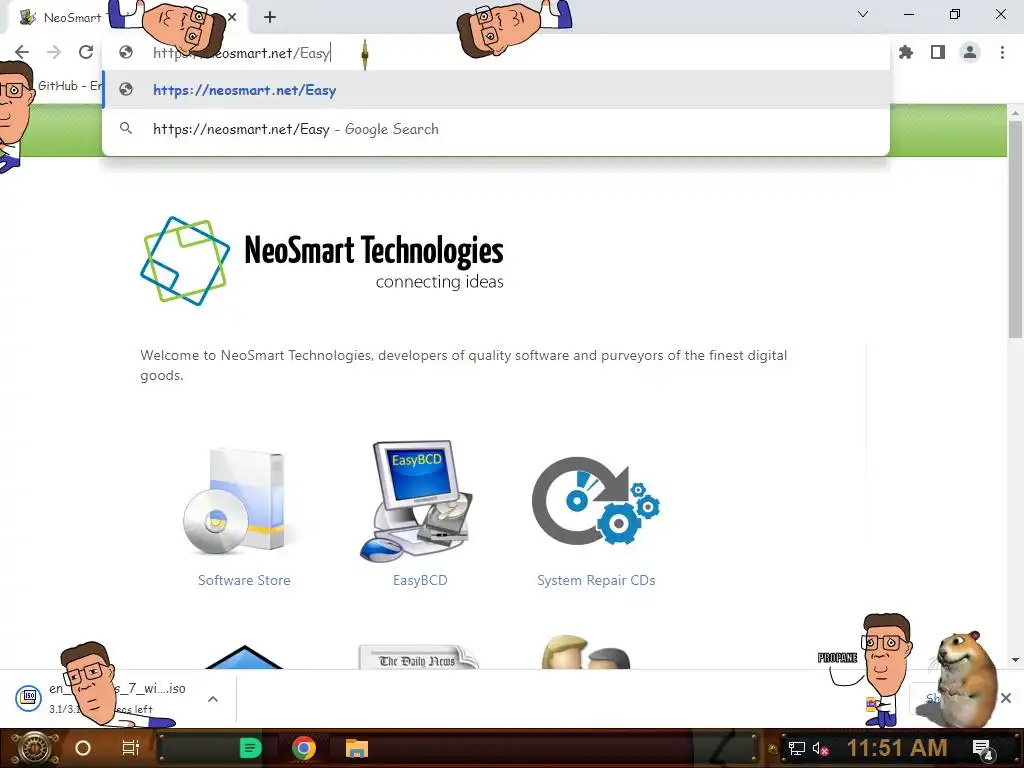Click the tab search chevron
Viewport: 1024px width, 768px height.
[863, 14]
